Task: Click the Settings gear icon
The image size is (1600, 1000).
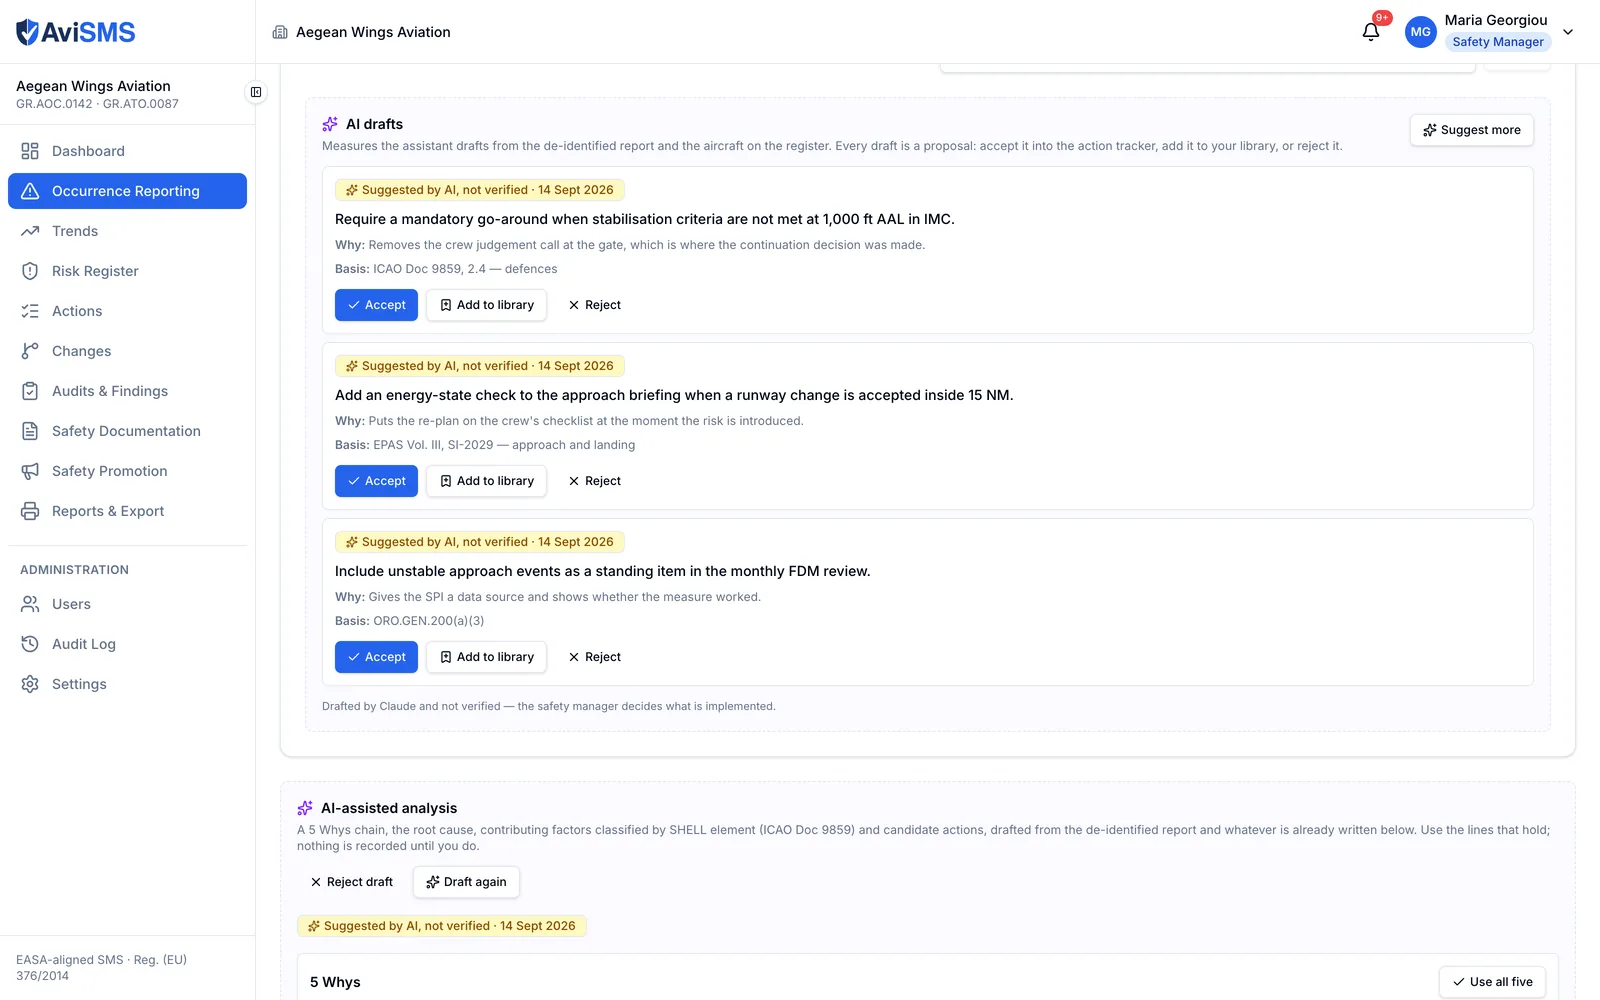Action: pos(30,684)
